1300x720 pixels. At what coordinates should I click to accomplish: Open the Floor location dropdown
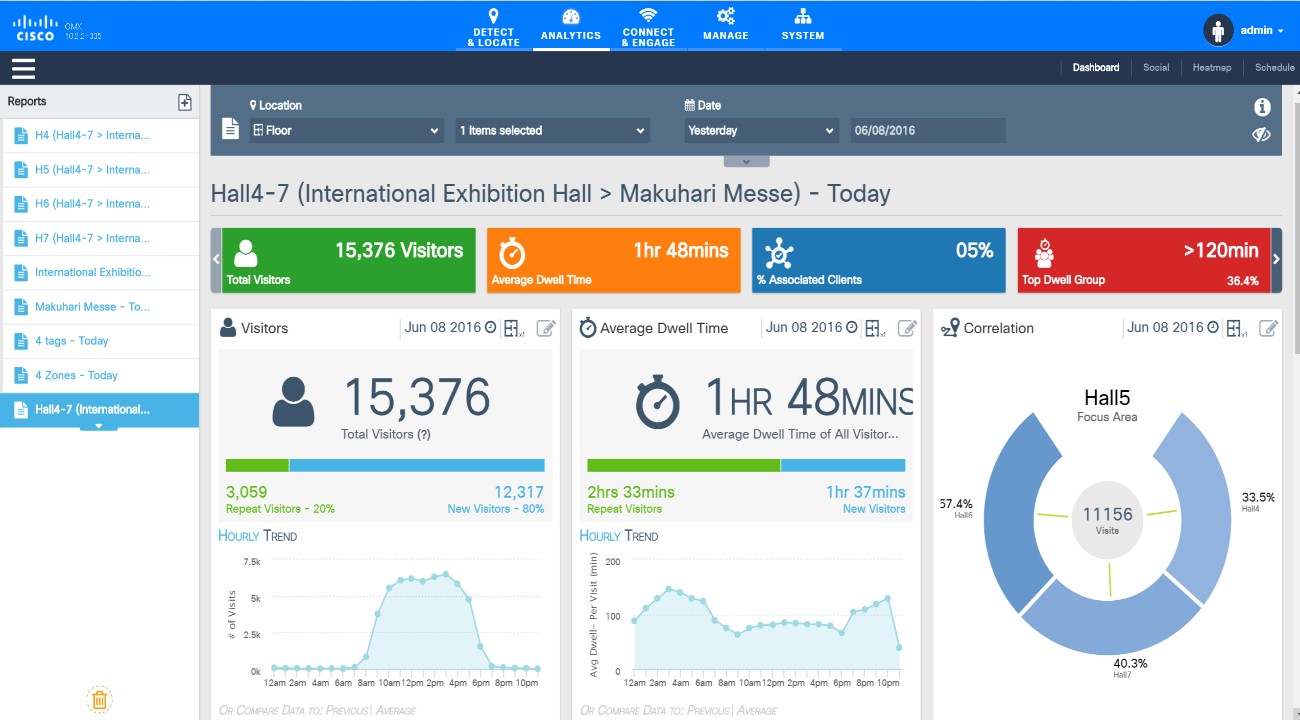coord(346,131)
